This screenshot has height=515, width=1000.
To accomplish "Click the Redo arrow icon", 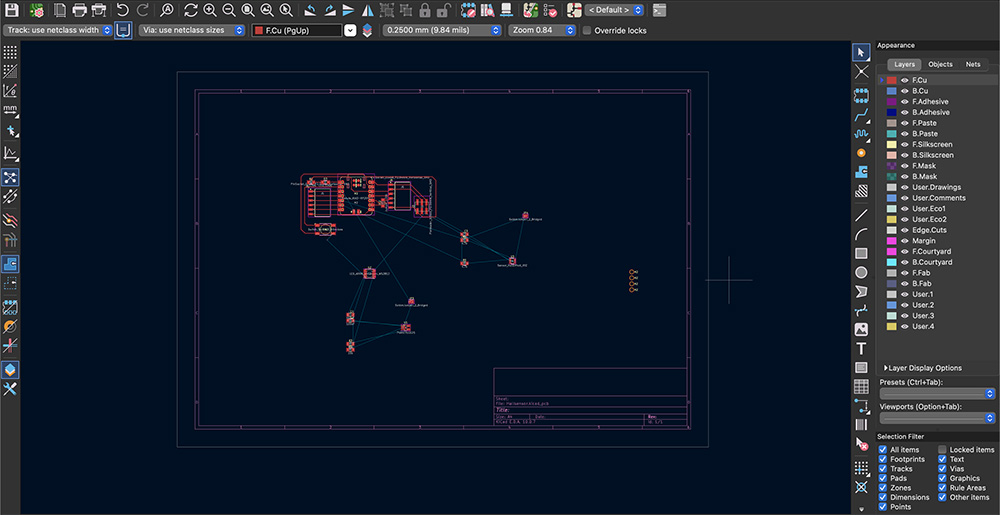I will (142, 10).
